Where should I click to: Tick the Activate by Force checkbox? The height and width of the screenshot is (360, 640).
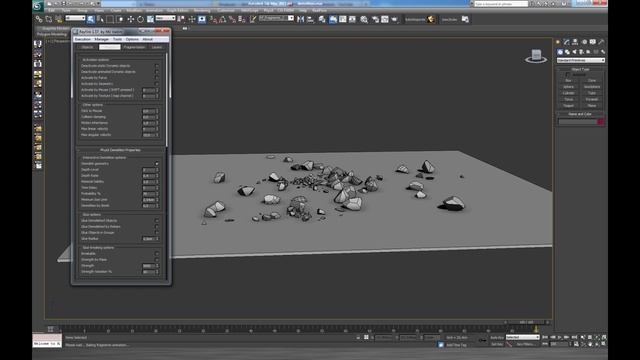(157, 78)
